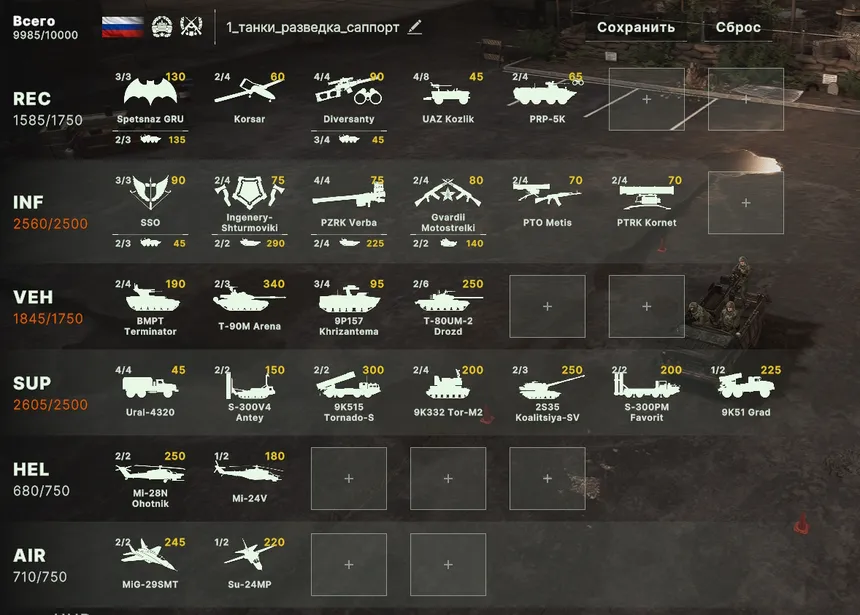This screenshot has width=860, height=615.
Task: Open Diversanty transport option 3/4
Action: click(x=349, y=139)
